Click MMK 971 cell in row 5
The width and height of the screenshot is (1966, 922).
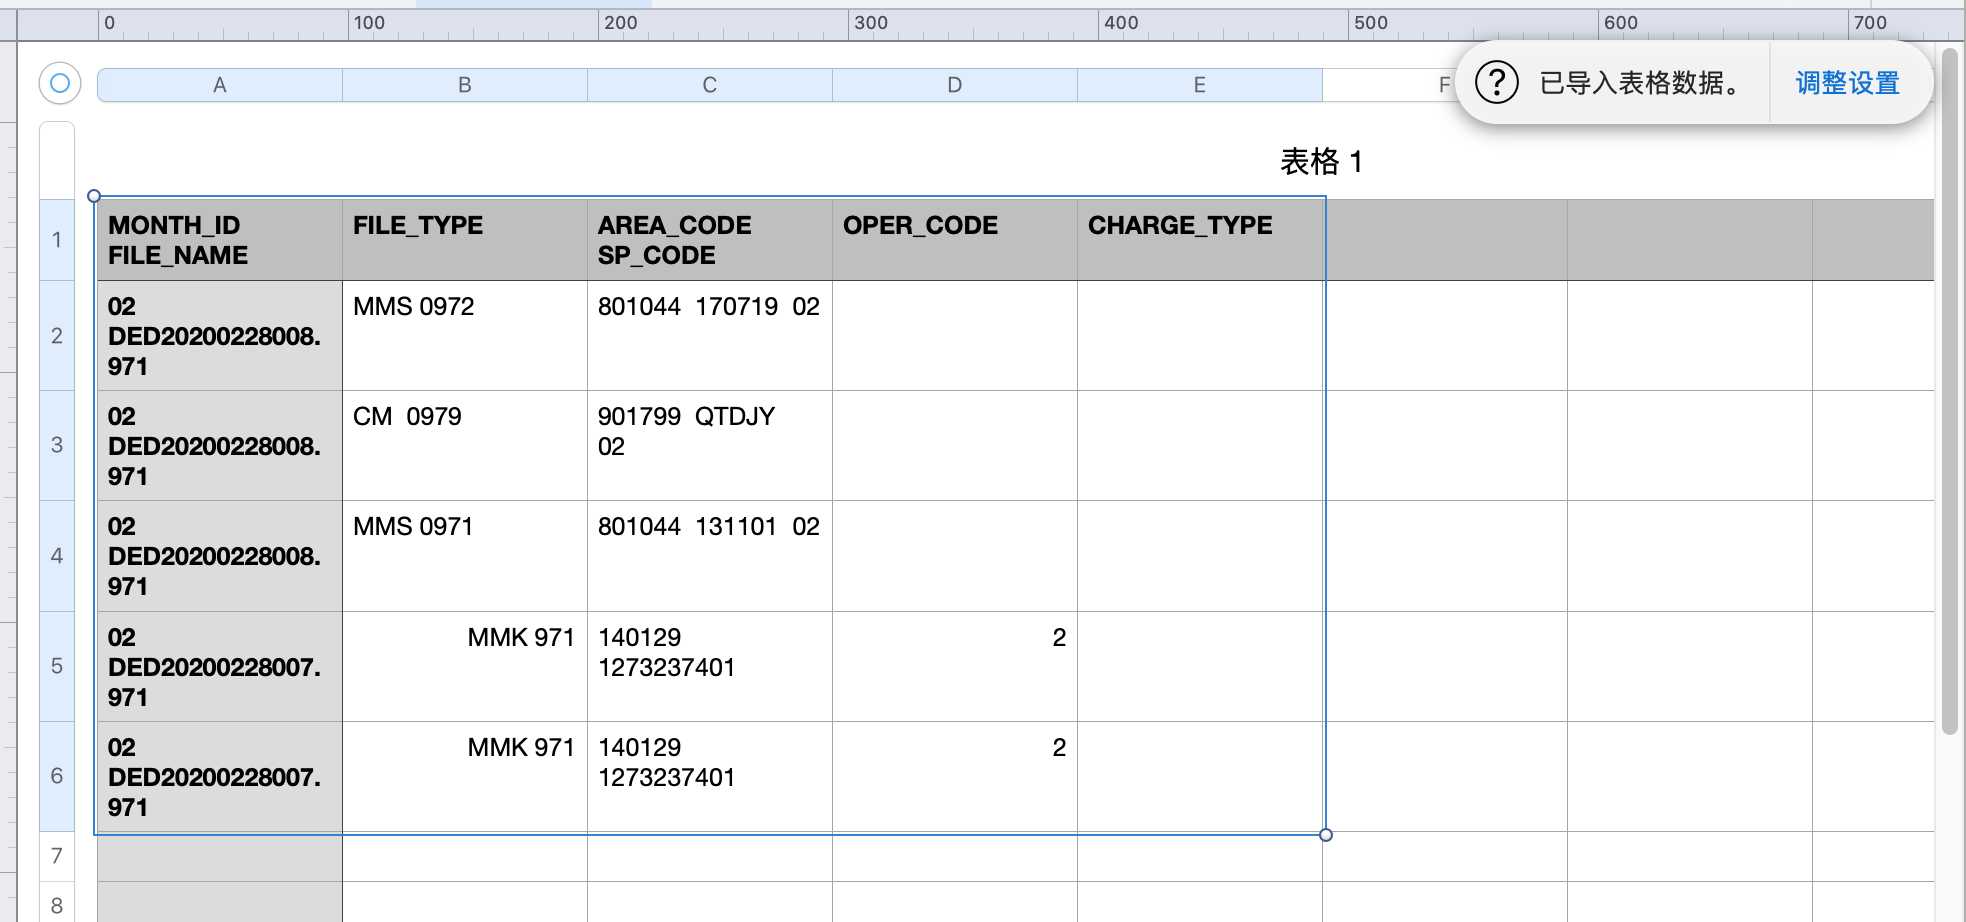tap(465, 667)
